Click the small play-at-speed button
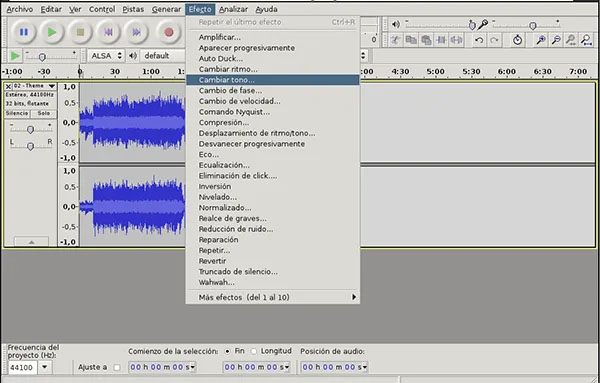 tap(15, 56)
